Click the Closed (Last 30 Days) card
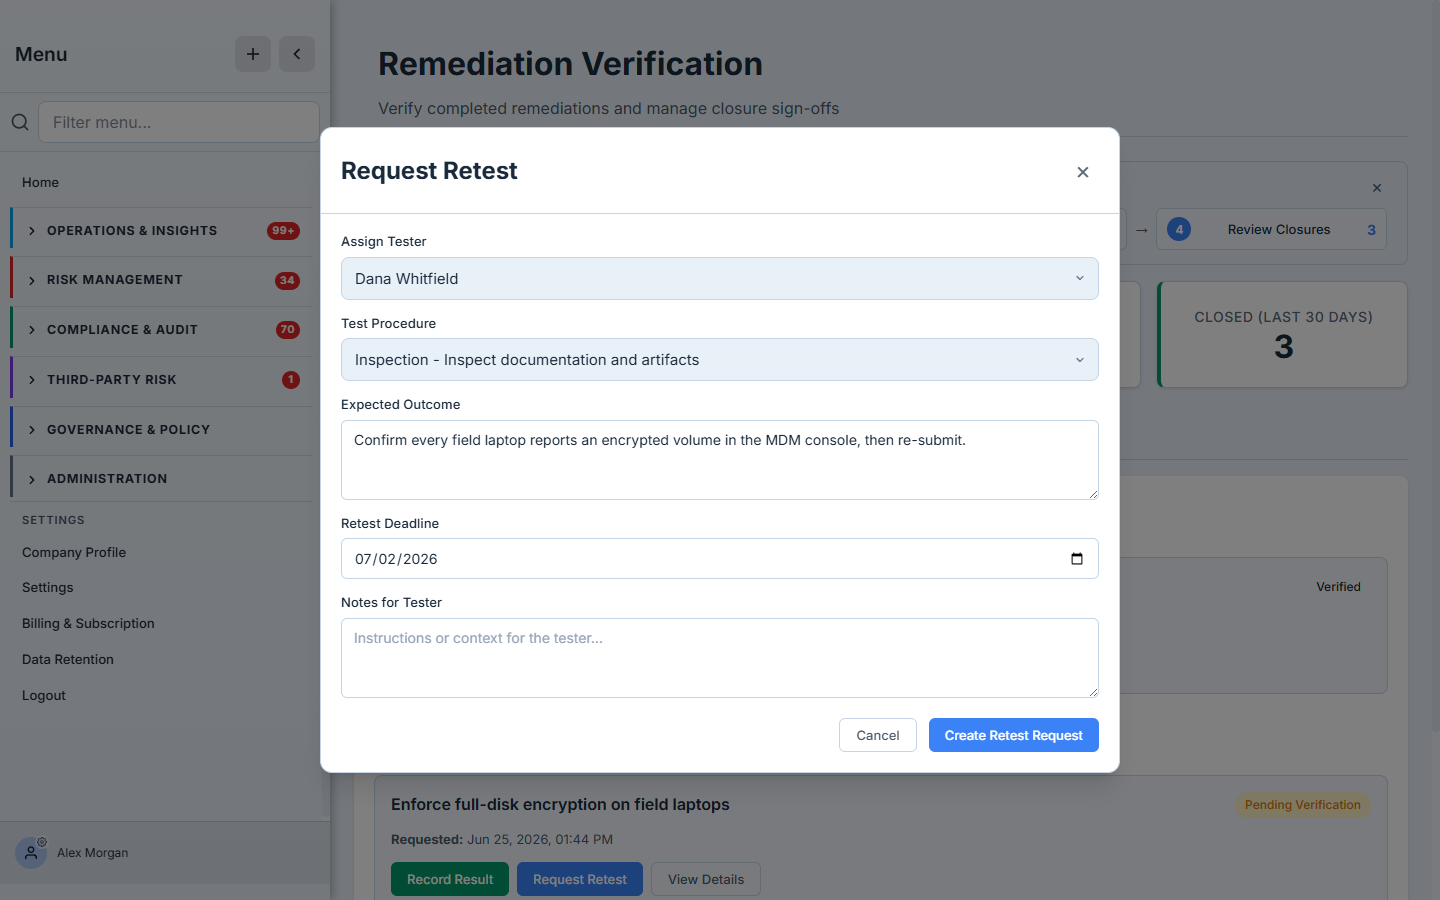This screenshot has height=900, width=1440. [1283, 334]
